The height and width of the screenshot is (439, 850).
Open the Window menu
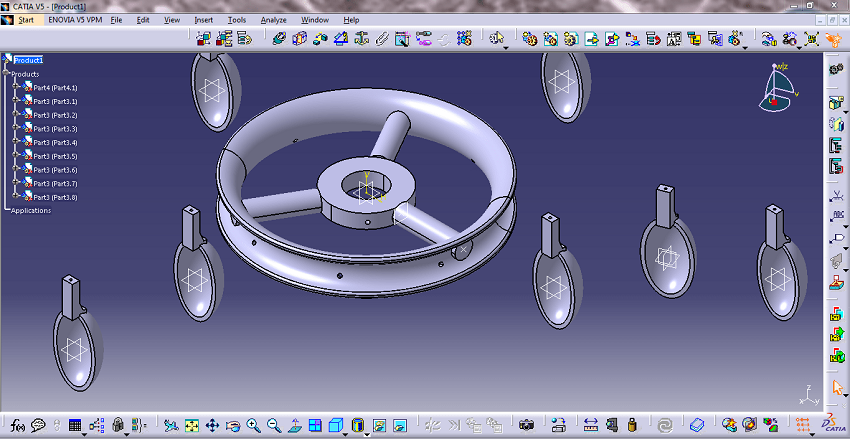[x=314, y=20]
